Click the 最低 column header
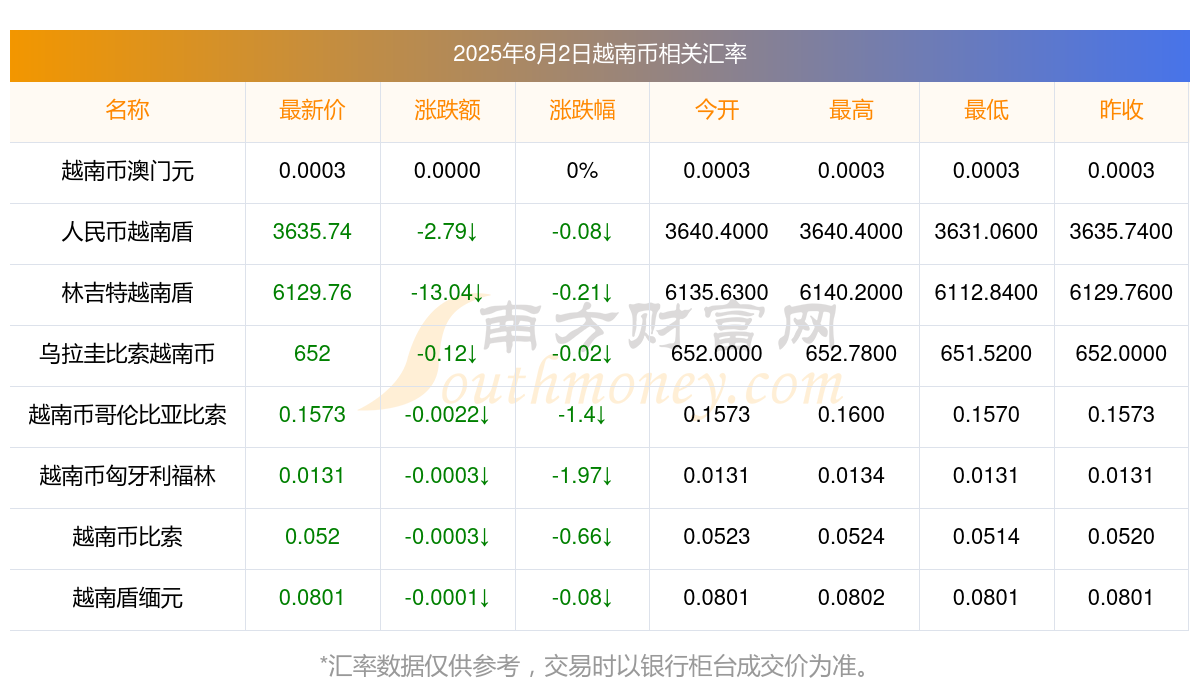 point(986,110)
